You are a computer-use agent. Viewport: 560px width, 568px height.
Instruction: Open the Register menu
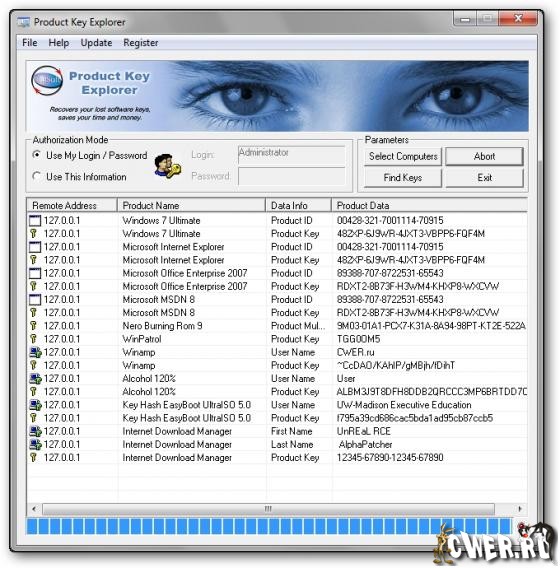[141, 43]
